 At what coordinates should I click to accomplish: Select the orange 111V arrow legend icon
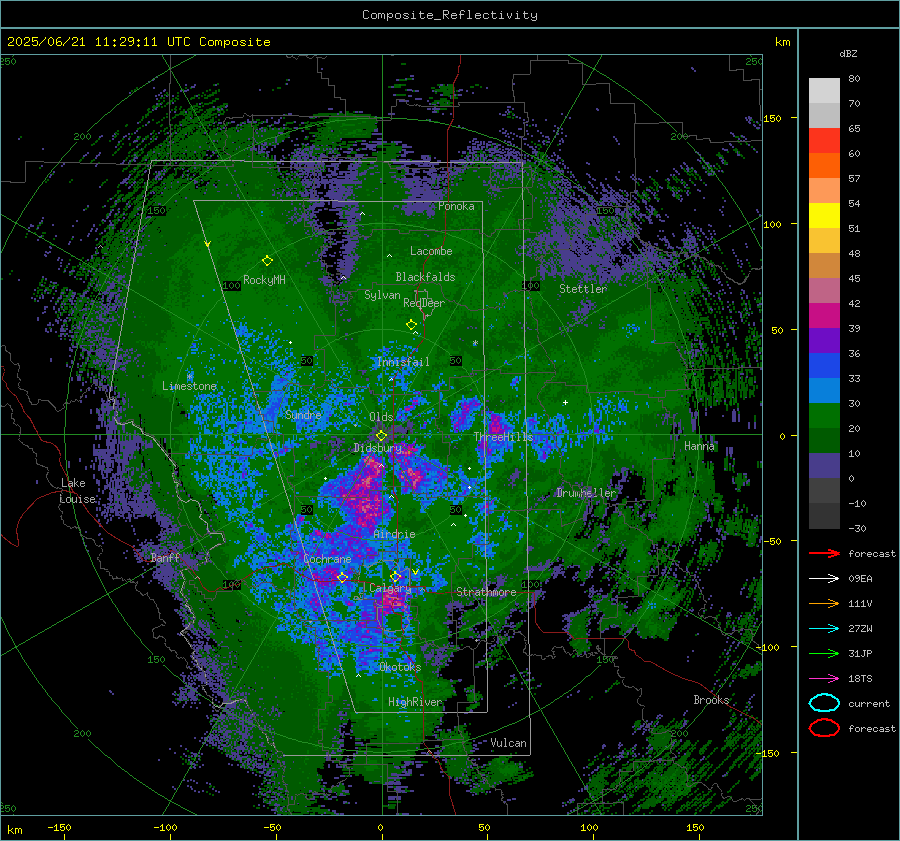click(x=824, y=603)
